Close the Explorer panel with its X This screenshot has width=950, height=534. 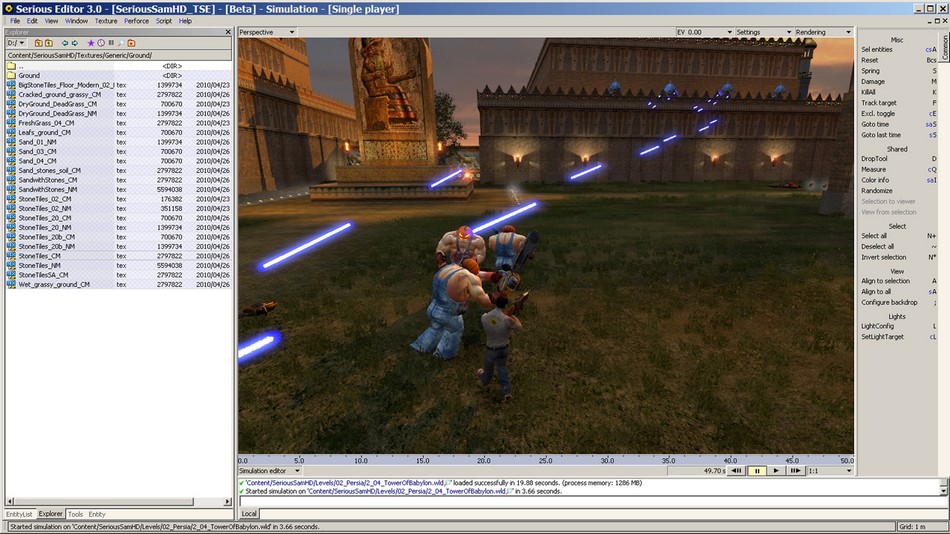(228, 32)
